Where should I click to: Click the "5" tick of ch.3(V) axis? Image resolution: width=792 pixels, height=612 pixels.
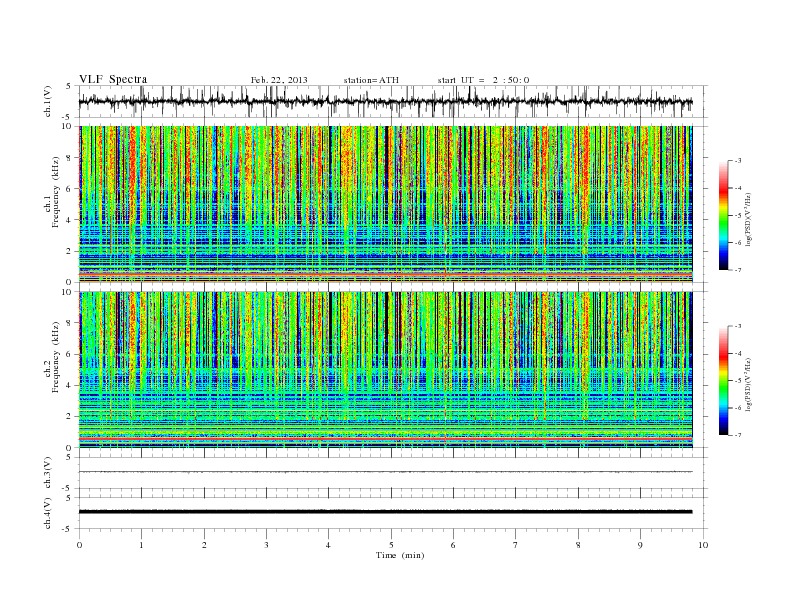[69, 457]
